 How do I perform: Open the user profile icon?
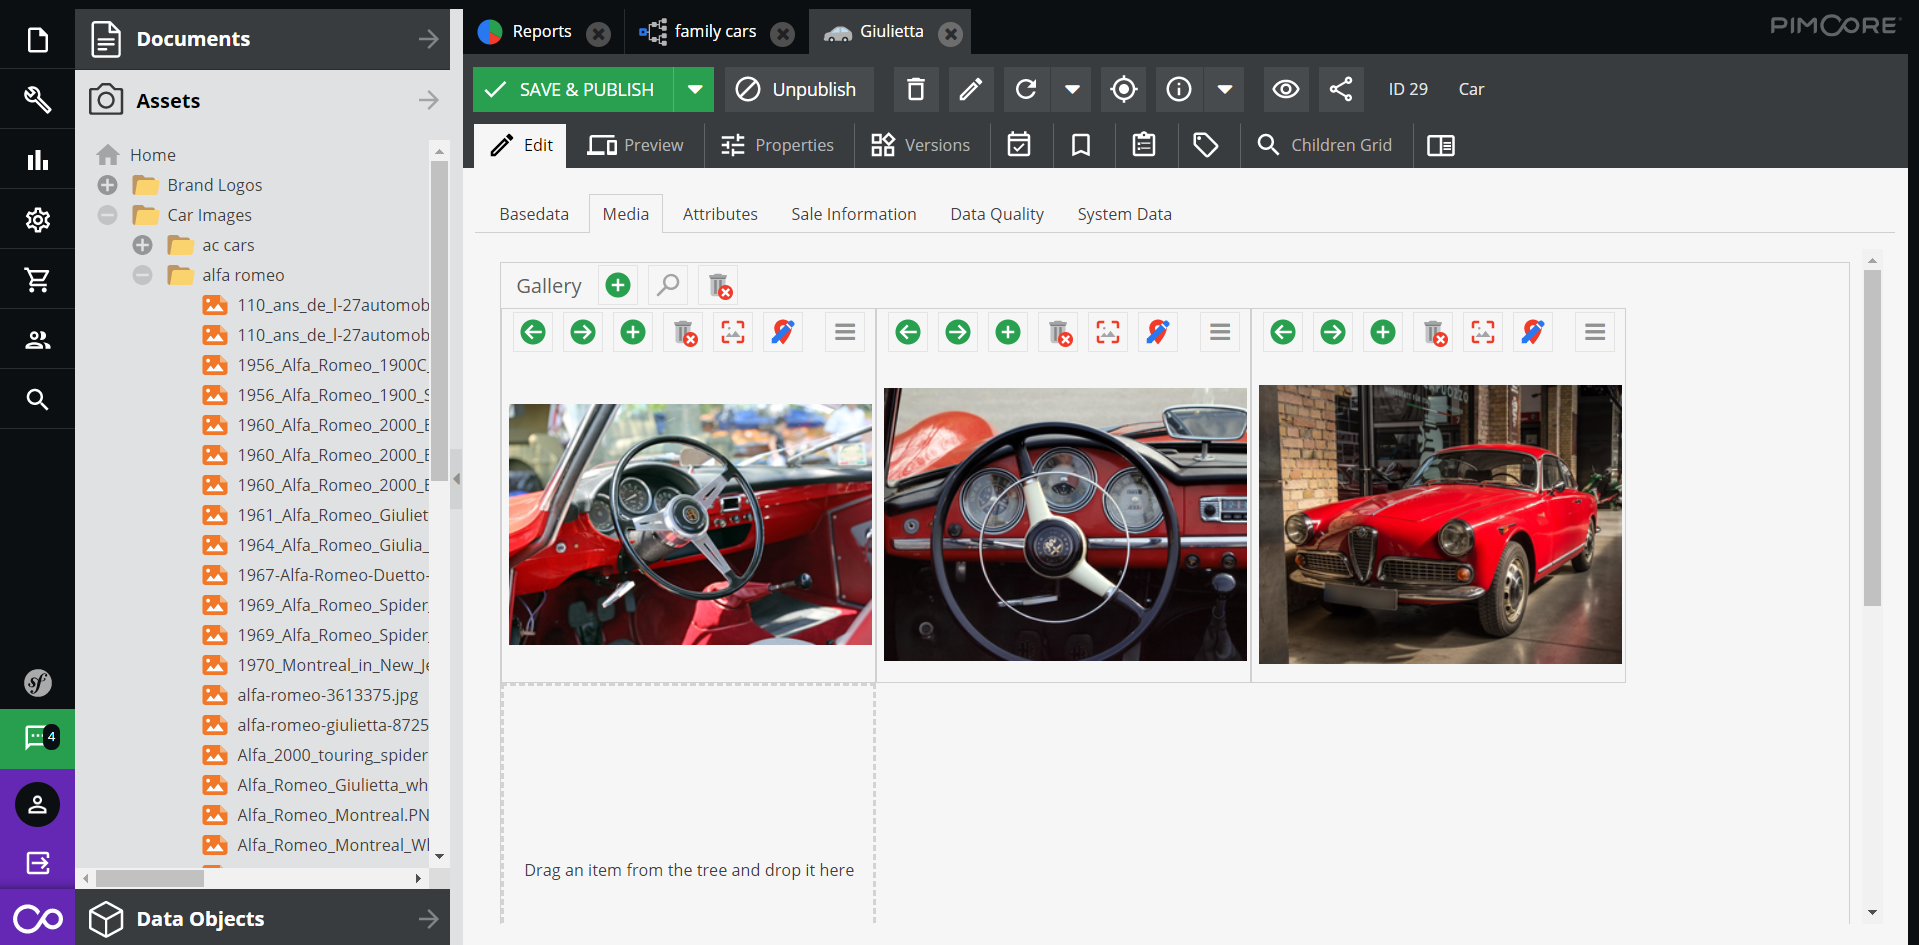point(37,804)
